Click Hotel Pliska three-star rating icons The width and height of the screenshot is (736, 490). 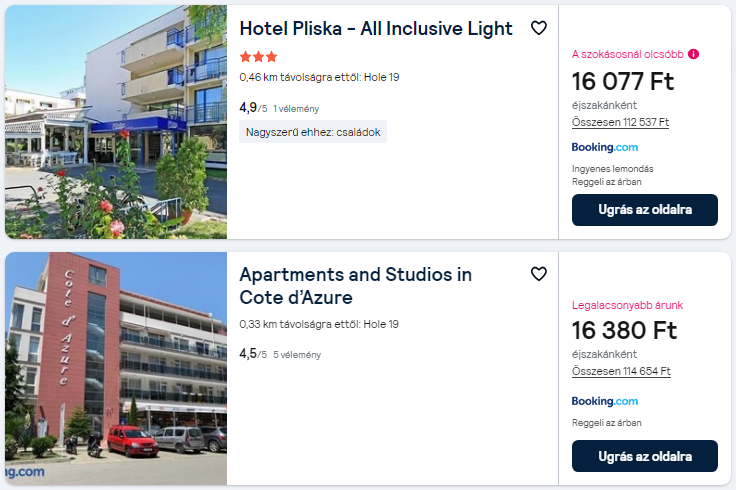pos(258,57)
